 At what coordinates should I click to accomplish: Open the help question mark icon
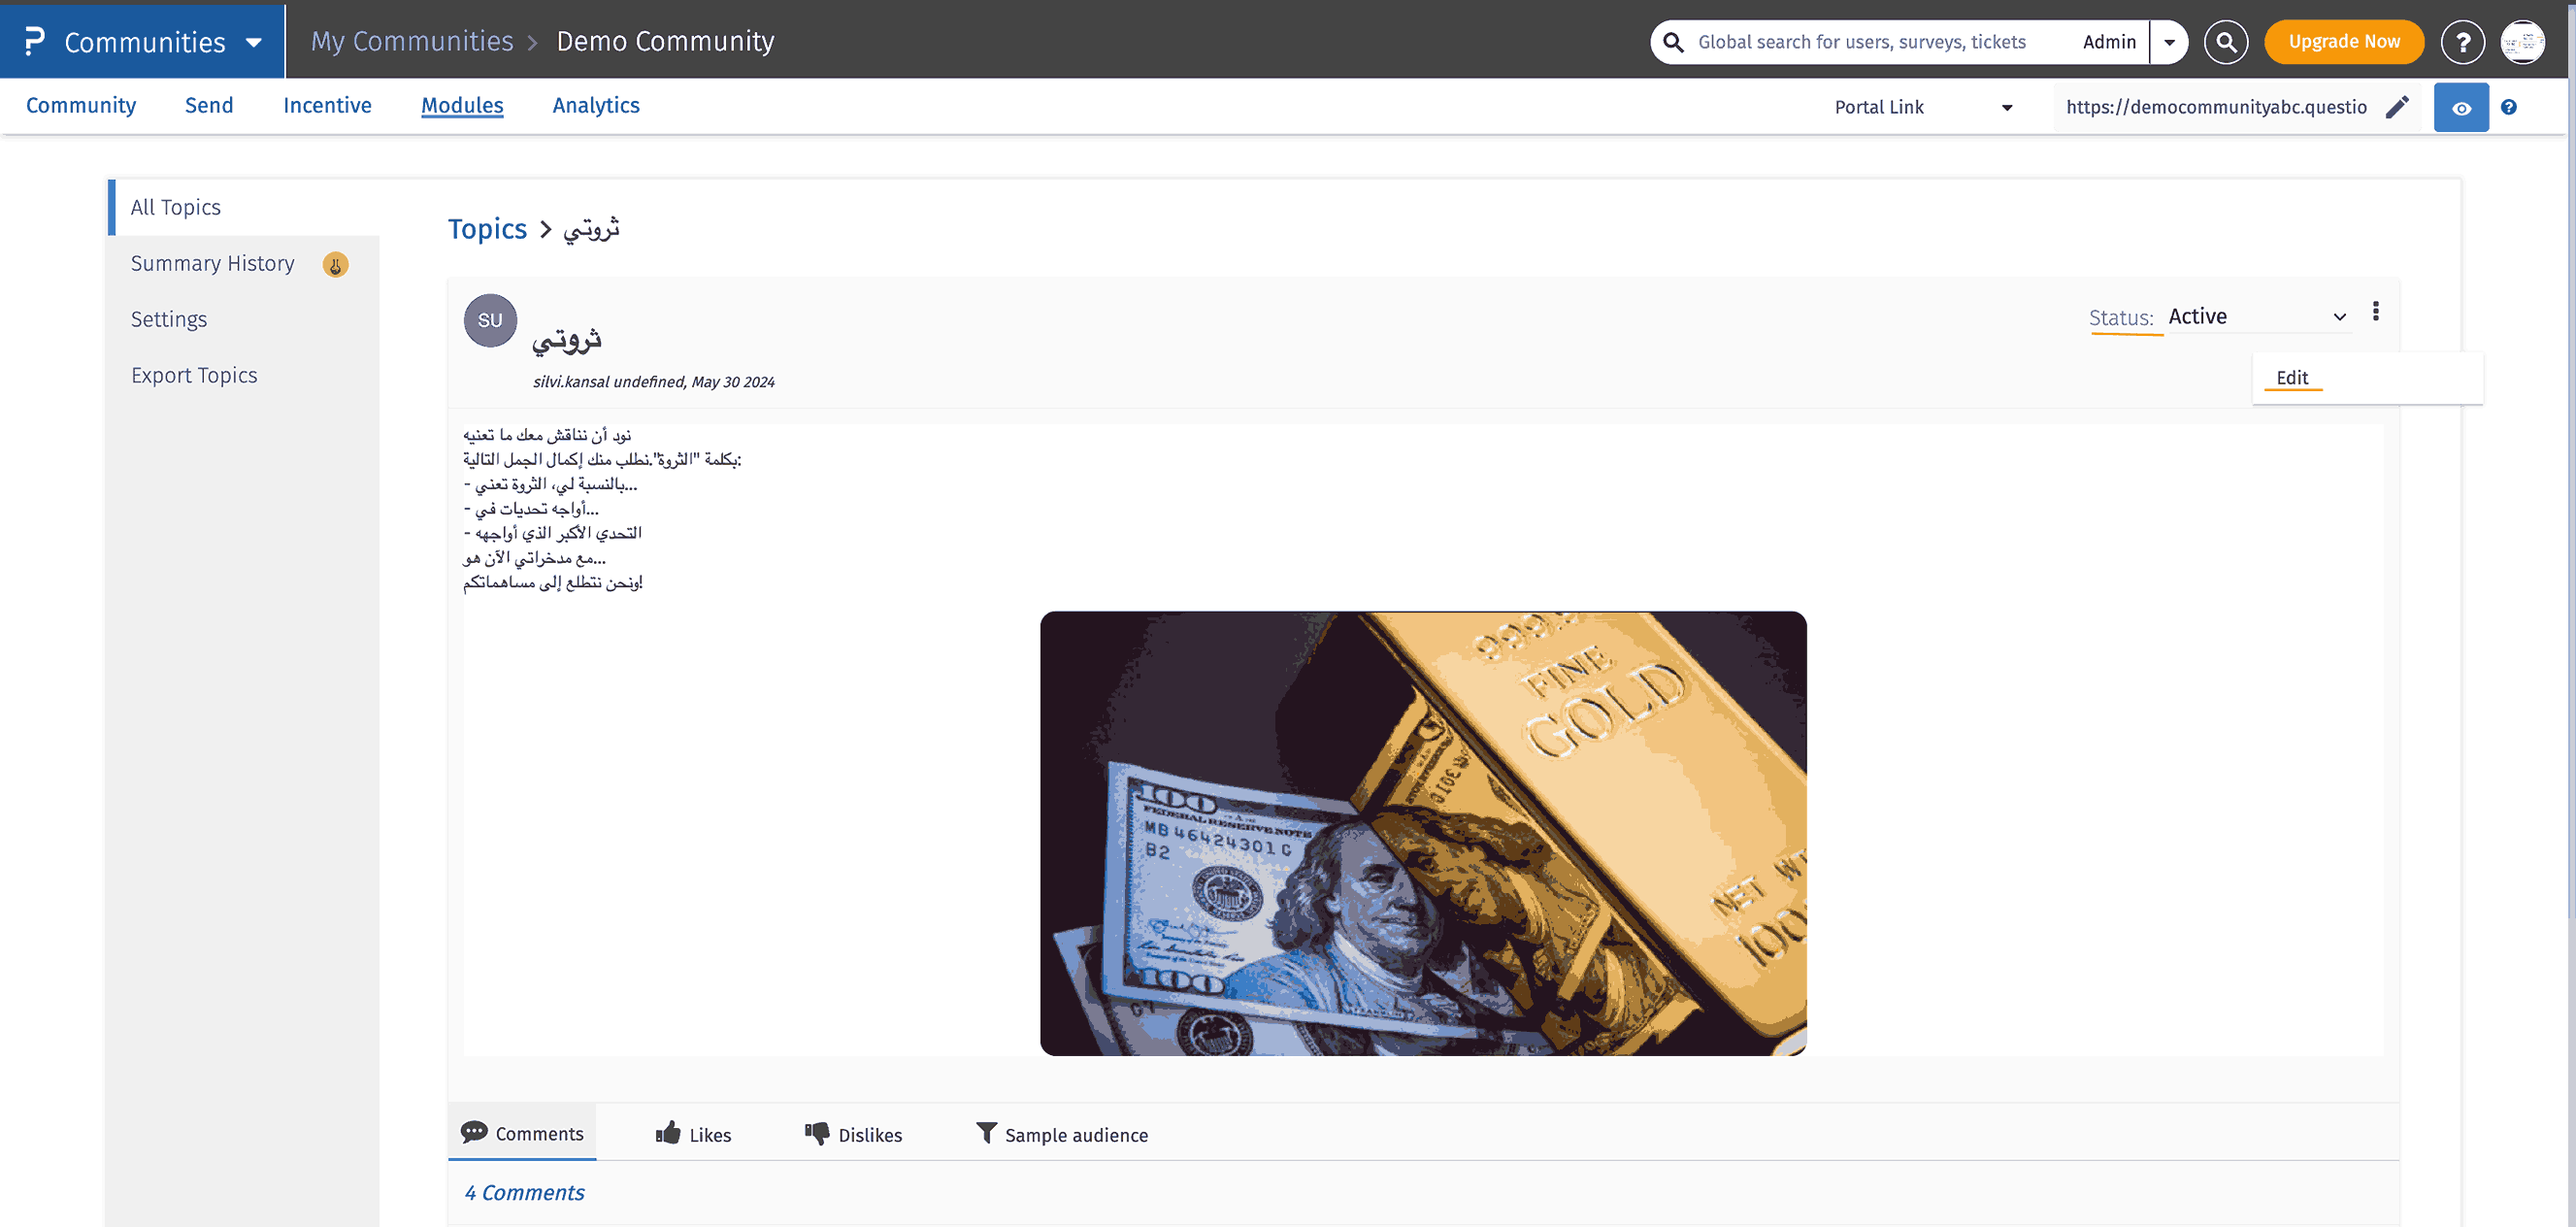click(x=2462, y=42)
